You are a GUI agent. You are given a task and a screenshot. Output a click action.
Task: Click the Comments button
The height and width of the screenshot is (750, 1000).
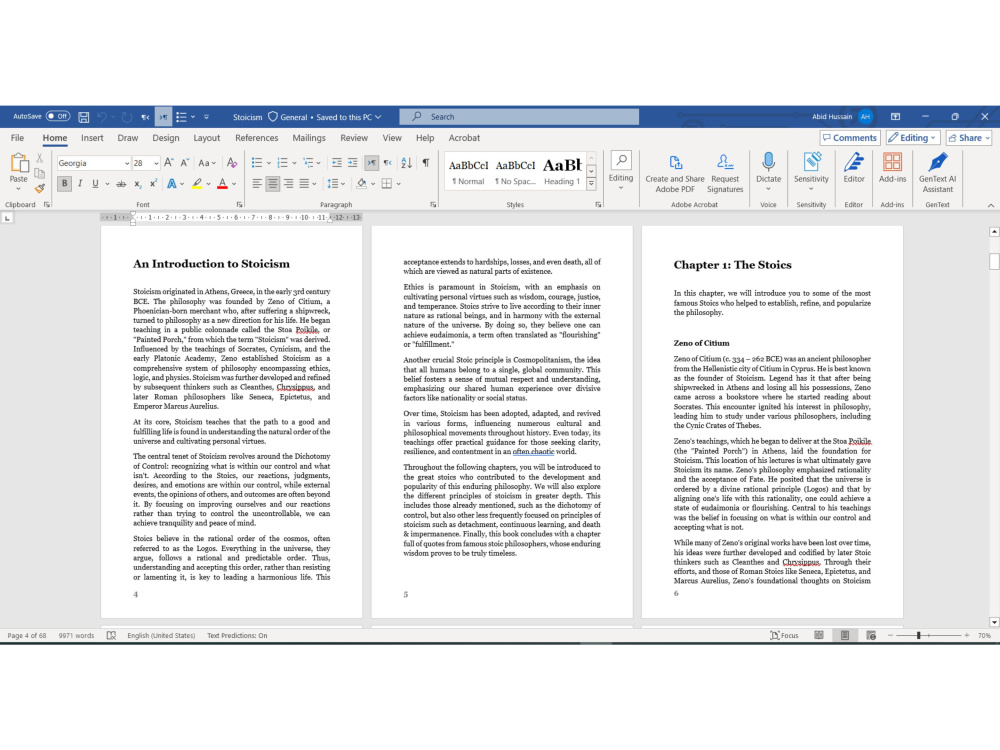[x=849, y=138]
